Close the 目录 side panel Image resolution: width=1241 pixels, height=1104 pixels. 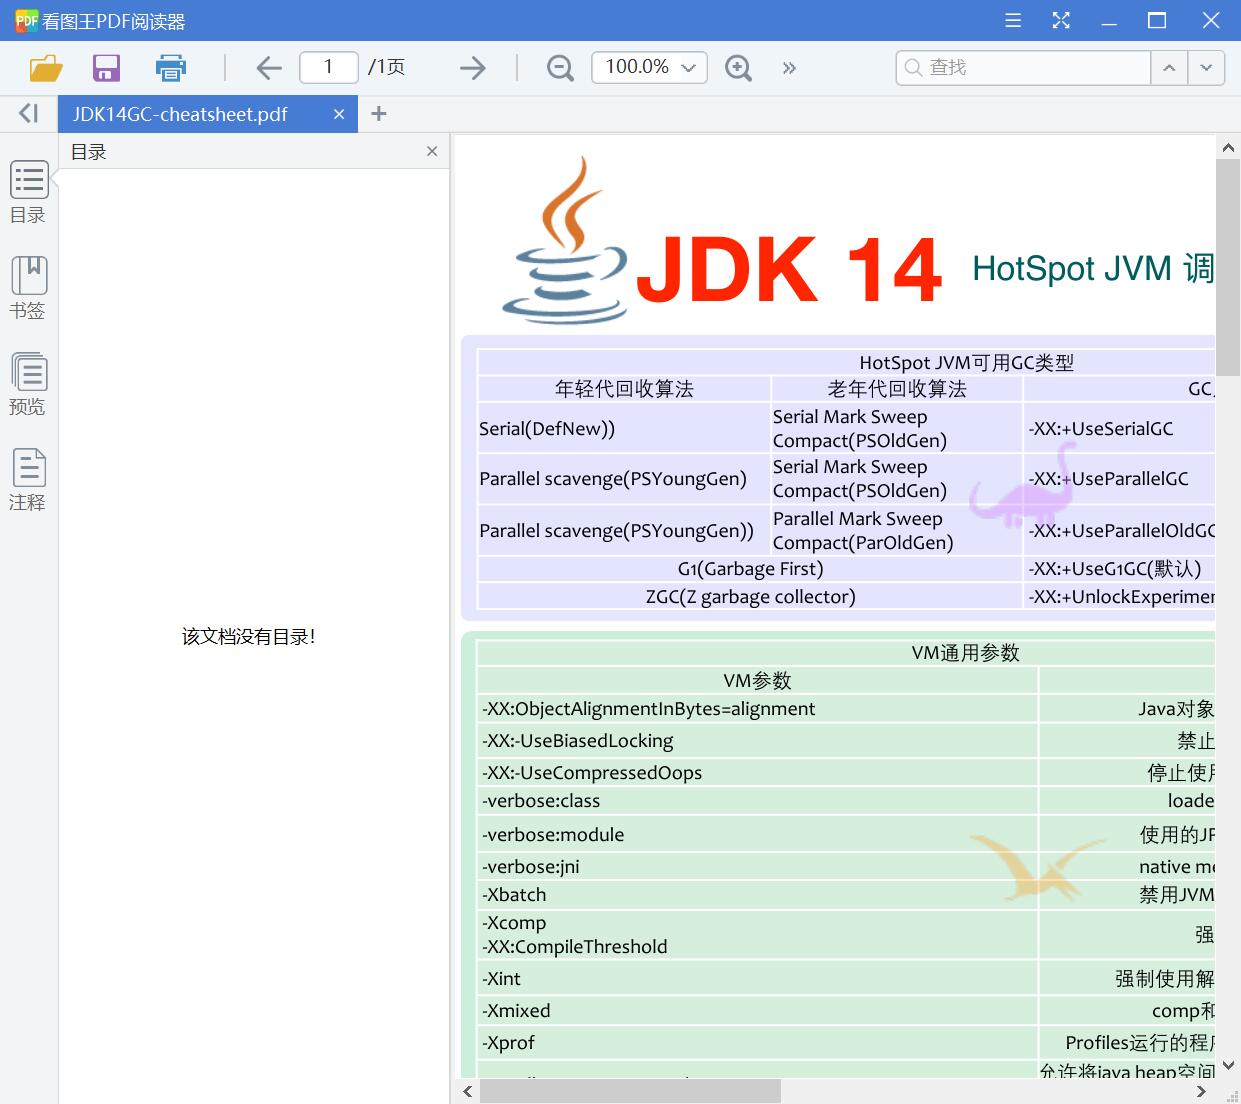coord(432,151)
